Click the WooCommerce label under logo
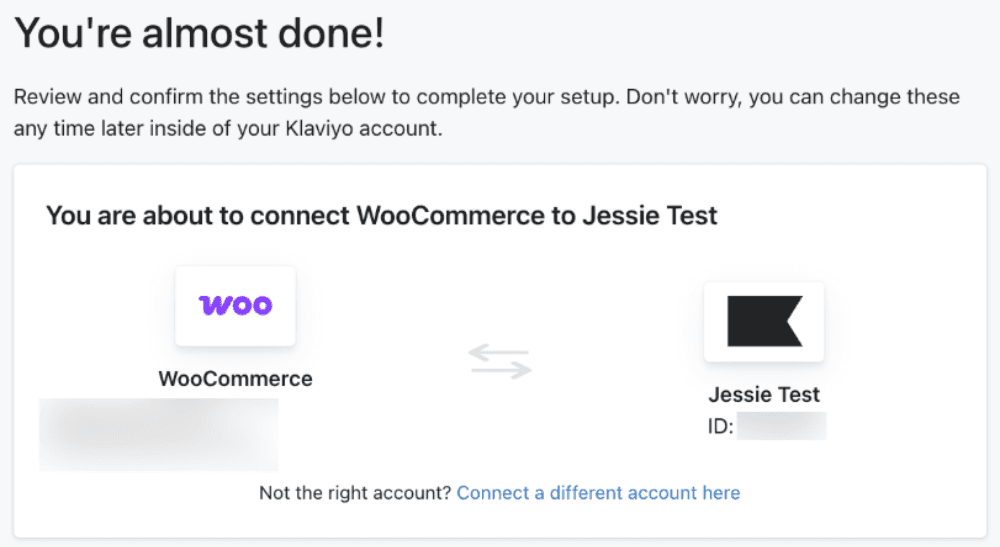The height and width of the screenshot is (547, 1000). [235, 379]
